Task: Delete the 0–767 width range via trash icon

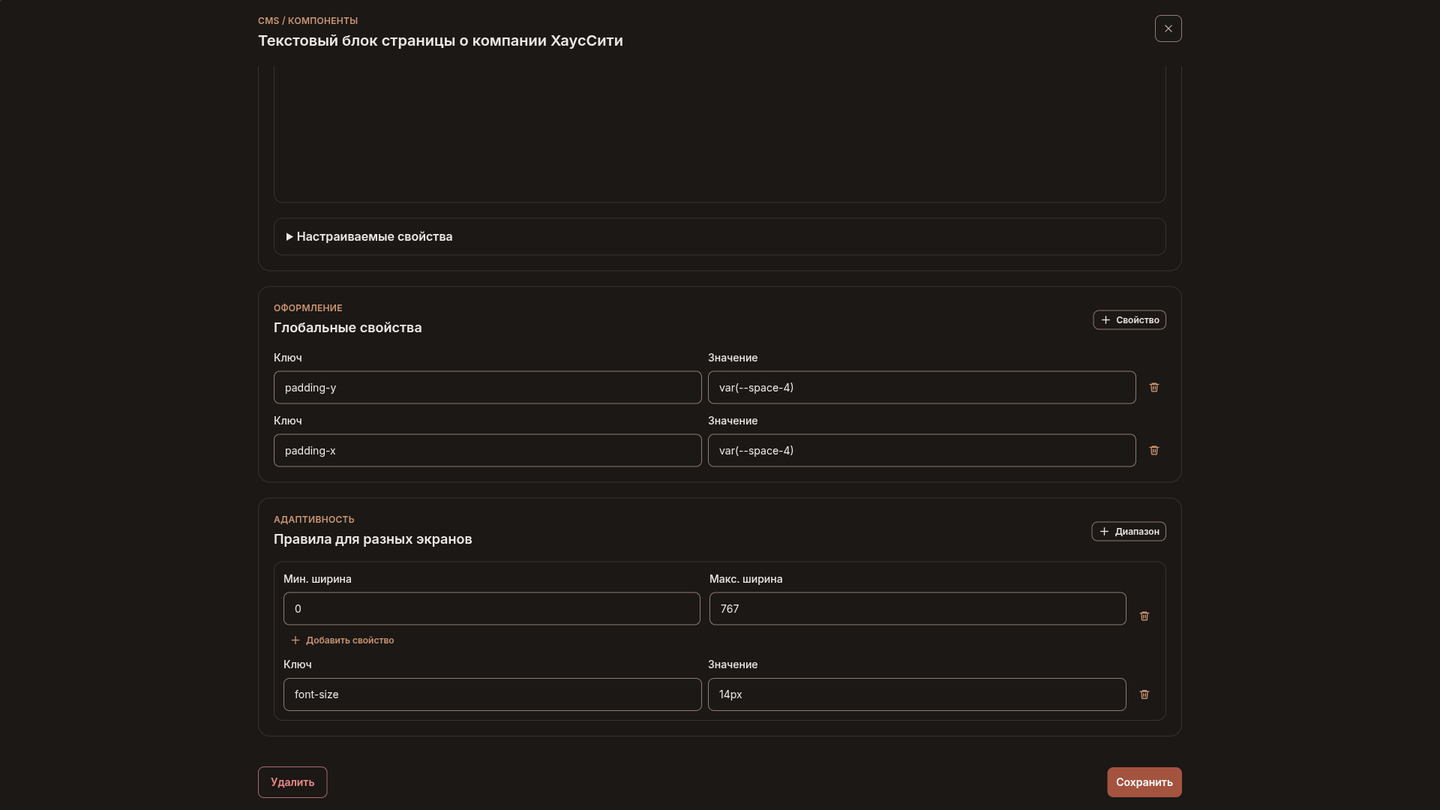Action: pos(1144,616)
